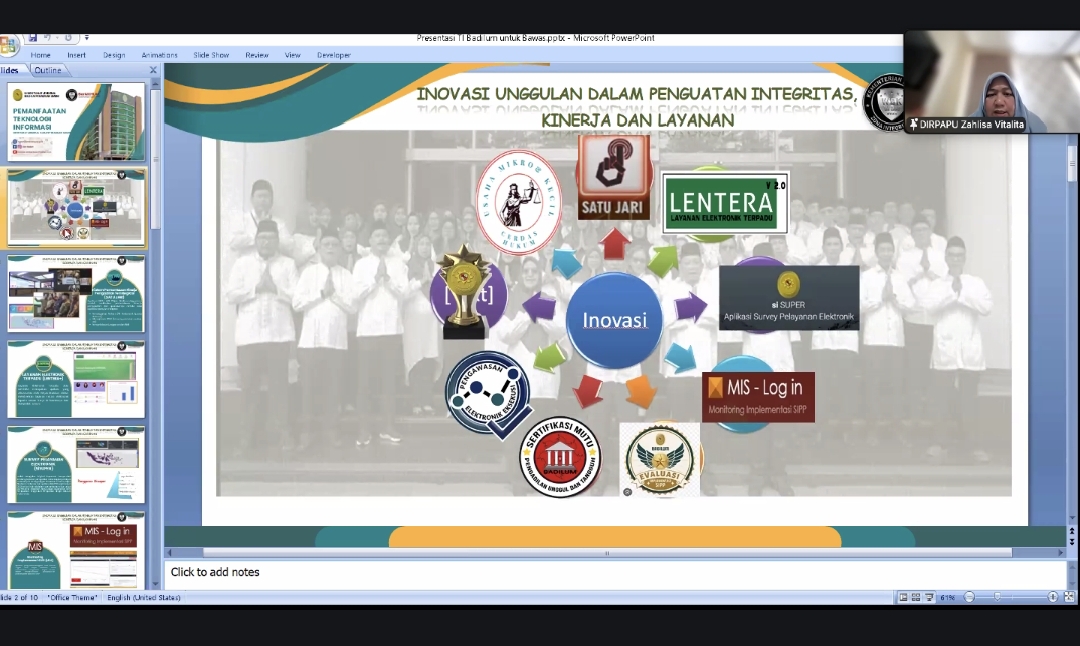Click the purple left arrow beside Inovasi

pyautogui.click(x=539, y=306)
